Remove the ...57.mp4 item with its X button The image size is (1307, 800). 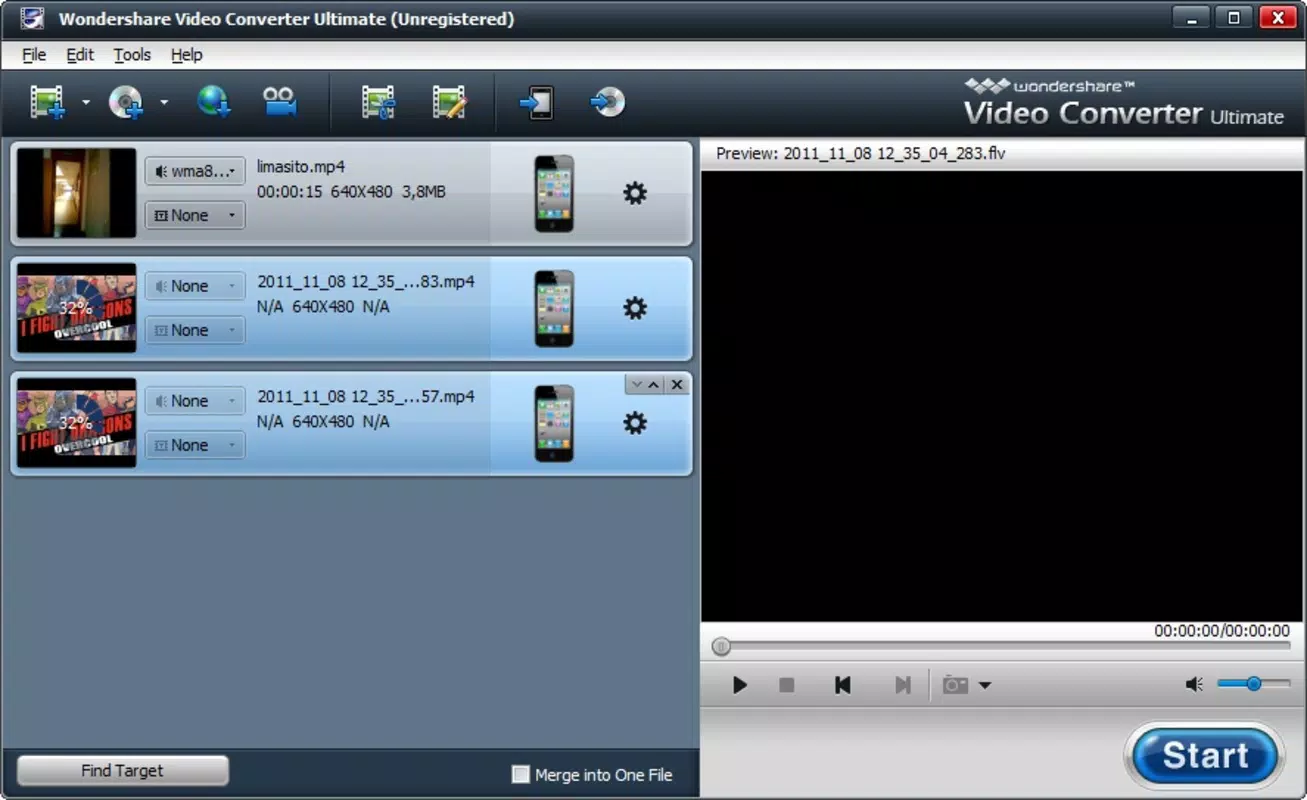pos(677,385)
